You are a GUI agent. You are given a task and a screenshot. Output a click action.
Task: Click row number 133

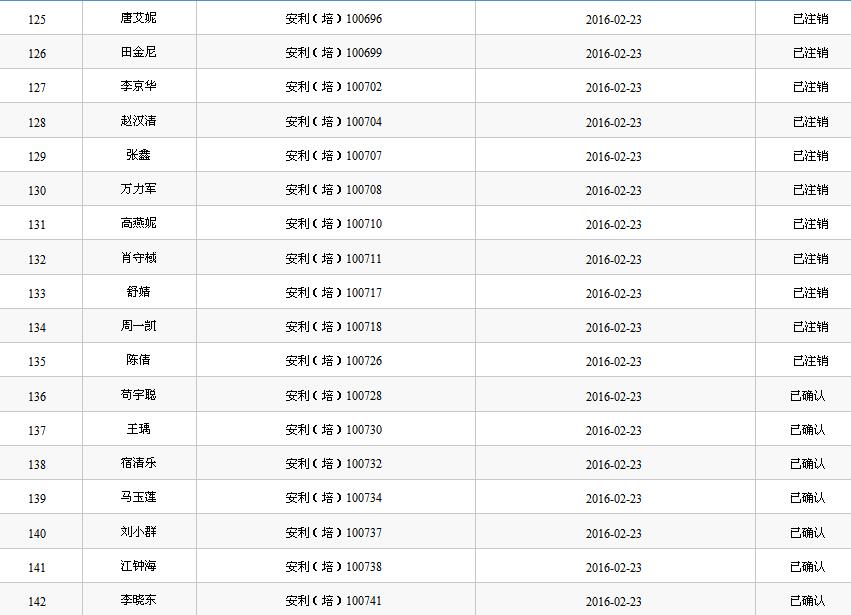pyautogui.click(x=37, y=293)
